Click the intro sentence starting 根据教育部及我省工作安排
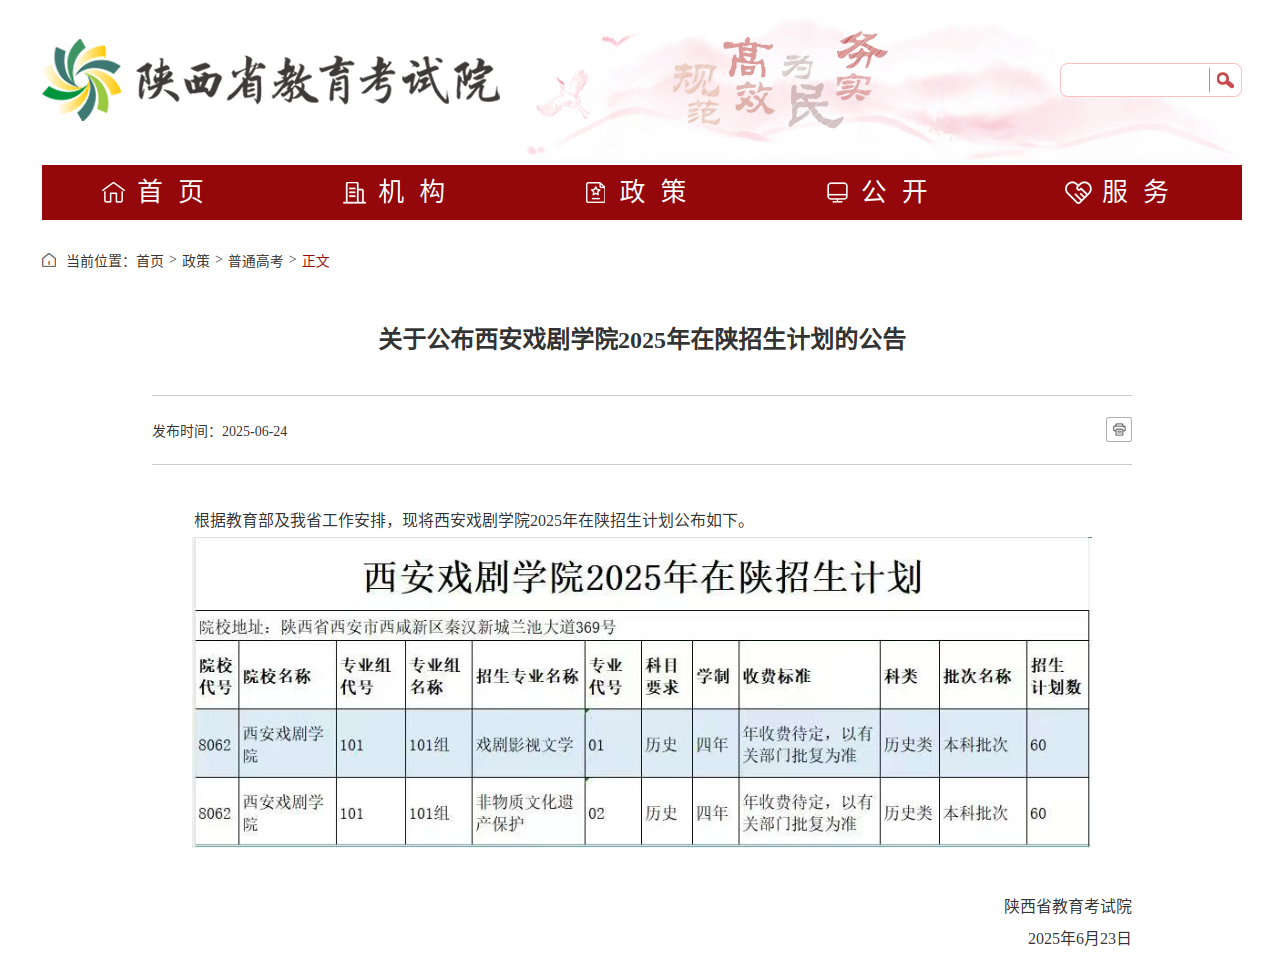This screenshot has width=1276, height=963. coord(472,520)
